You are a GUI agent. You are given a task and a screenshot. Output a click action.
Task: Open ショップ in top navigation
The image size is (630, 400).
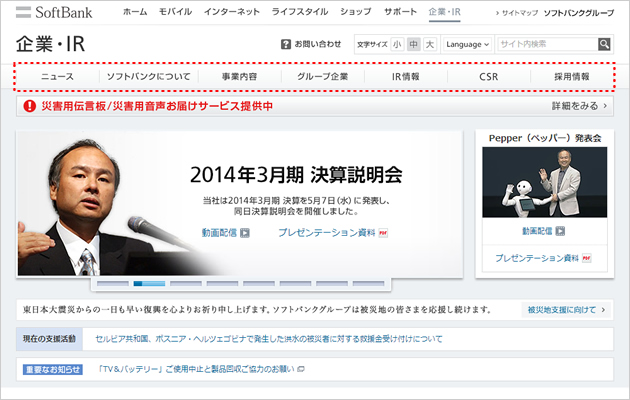click(x=356, y=12)
